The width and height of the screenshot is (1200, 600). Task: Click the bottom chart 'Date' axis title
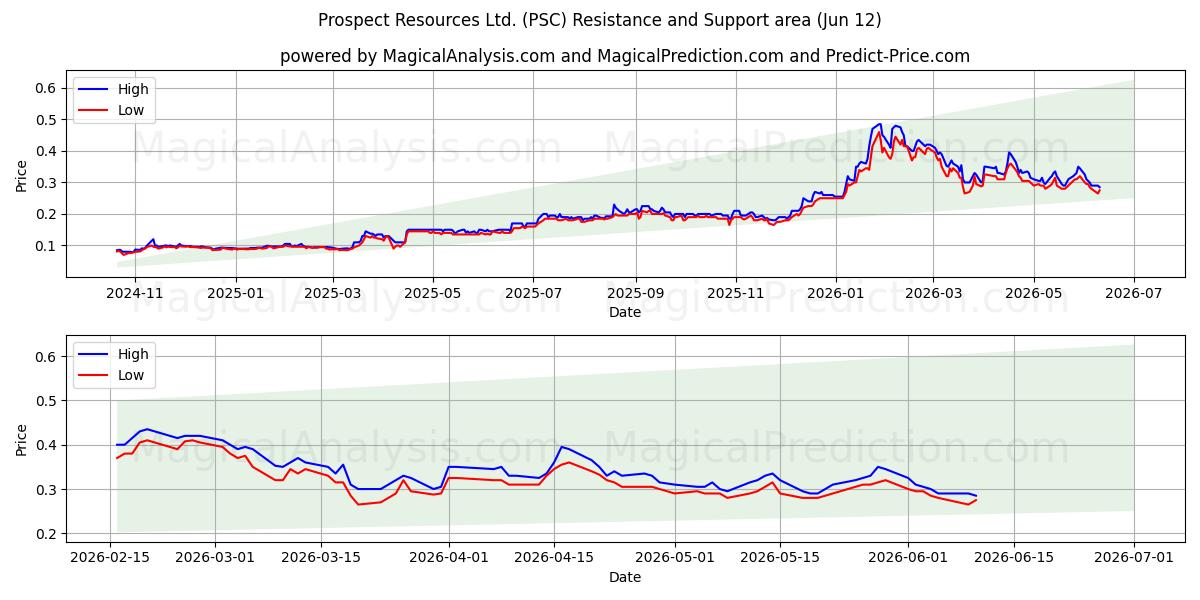point(625,577)
